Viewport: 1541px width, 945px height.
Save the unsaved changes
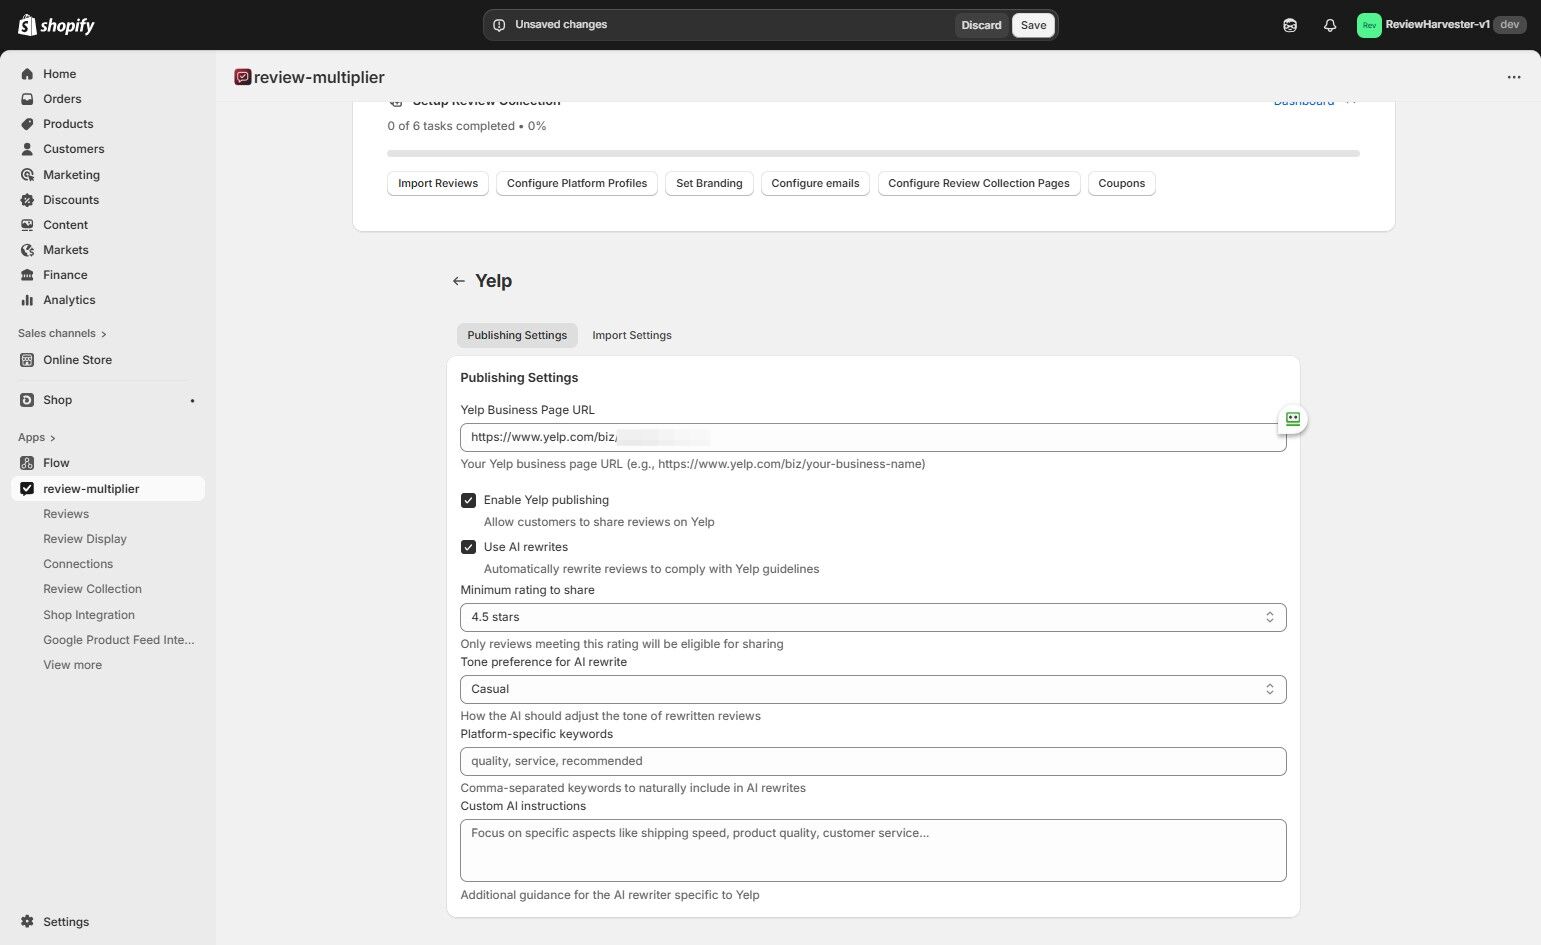tap(1032, 25)
